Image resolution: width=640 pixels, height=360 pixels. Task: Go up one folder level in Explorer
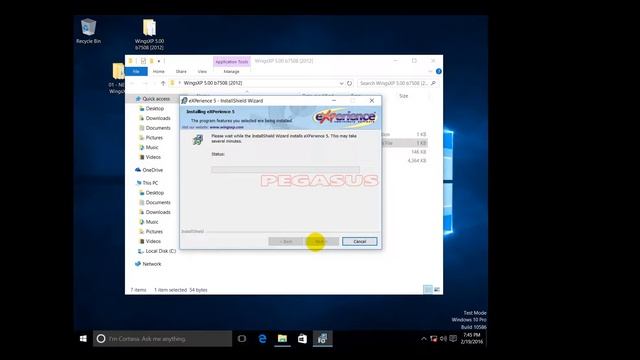pyautogui.click(x=163, y=83)
